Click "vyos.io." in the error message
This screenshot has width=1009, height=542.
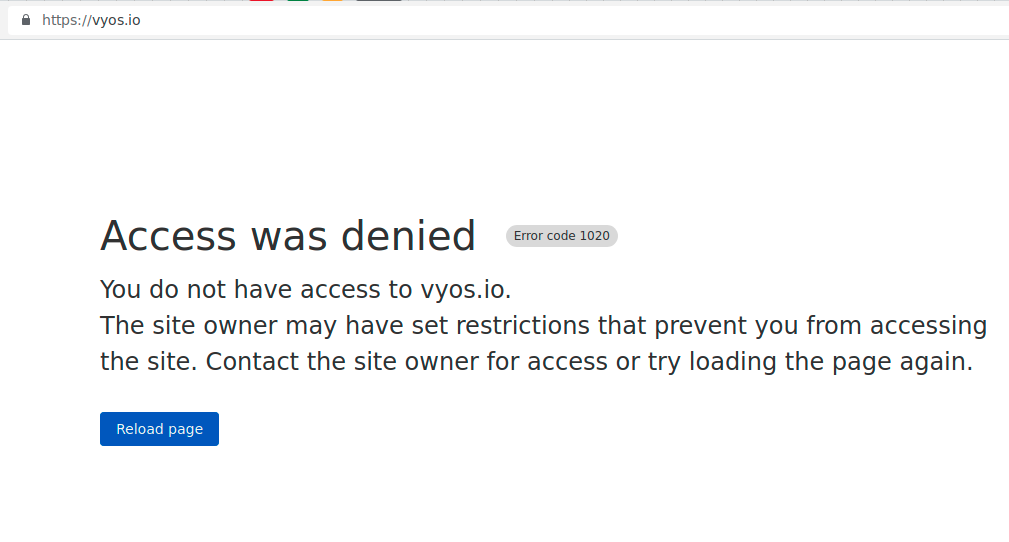pos(464,290)
